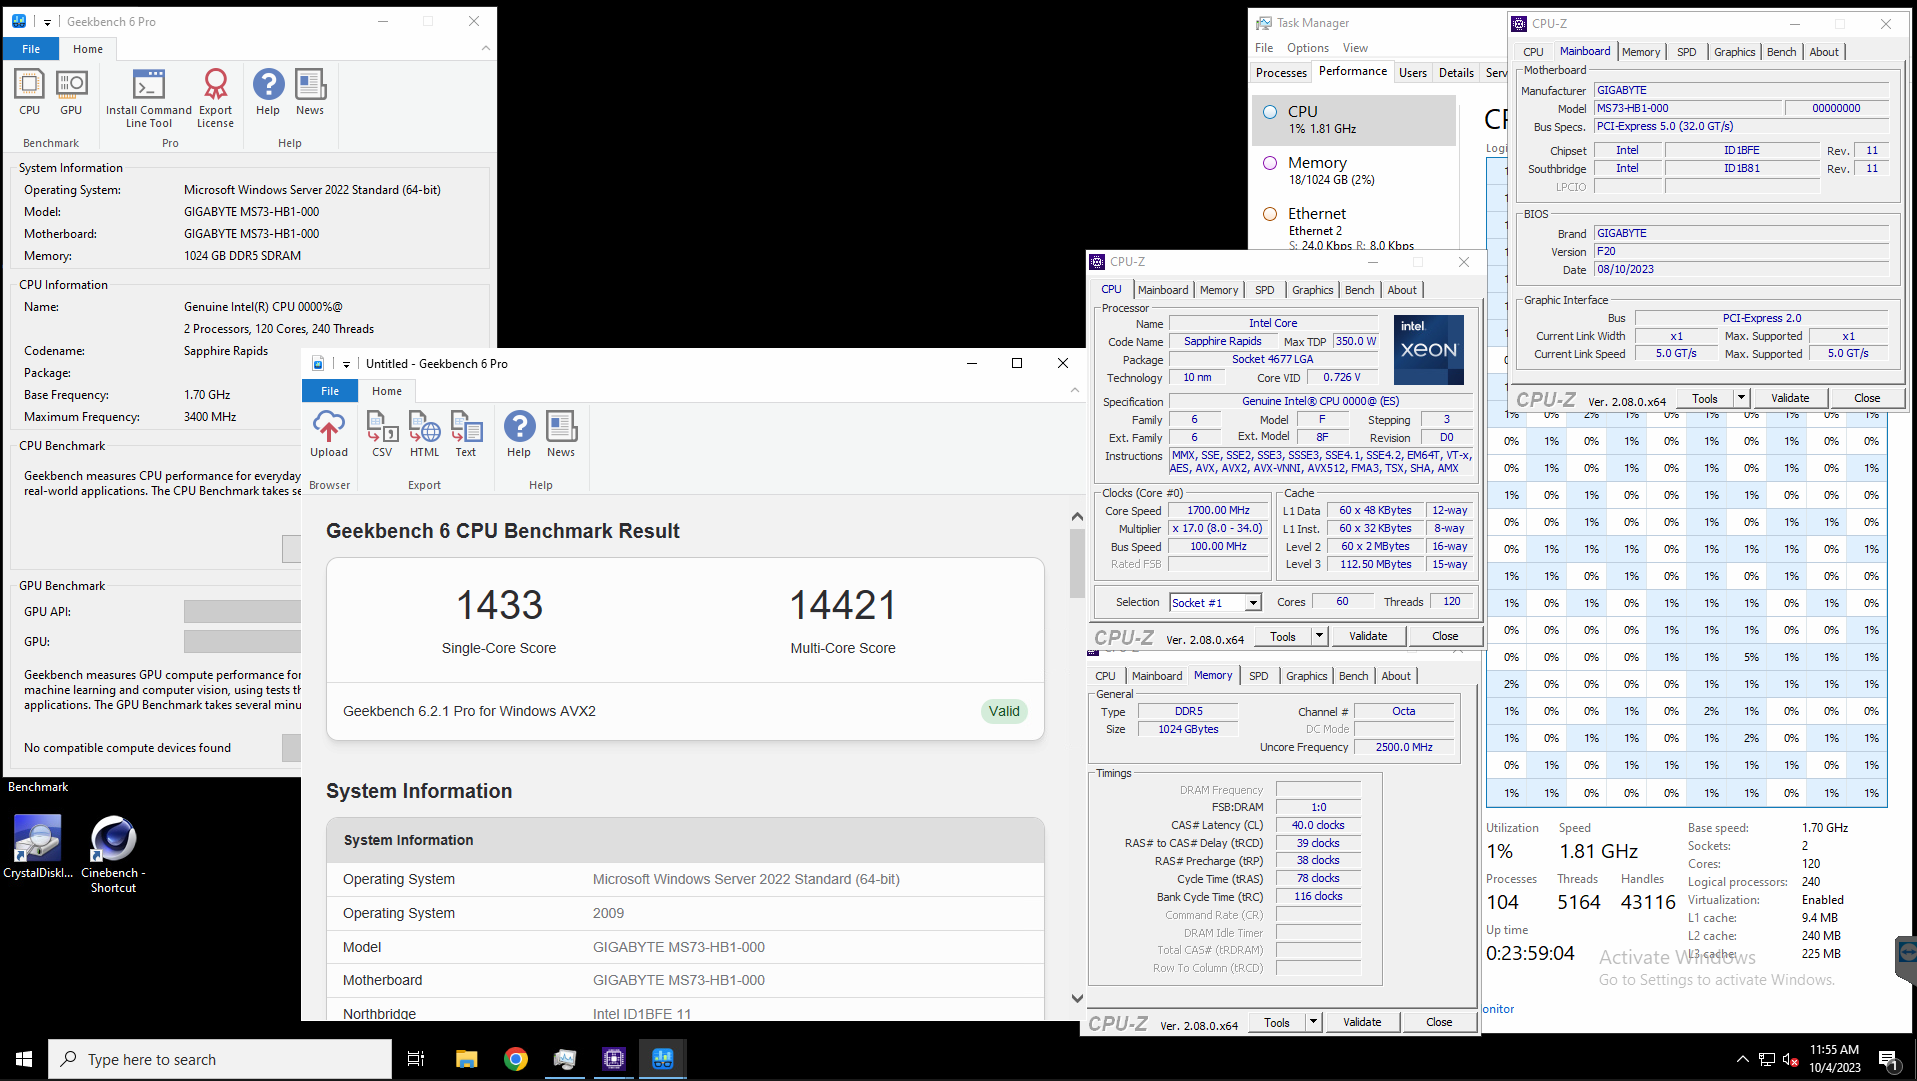
Task: Click Close button in CPU-Z processor window
Action: [1445, 636]
